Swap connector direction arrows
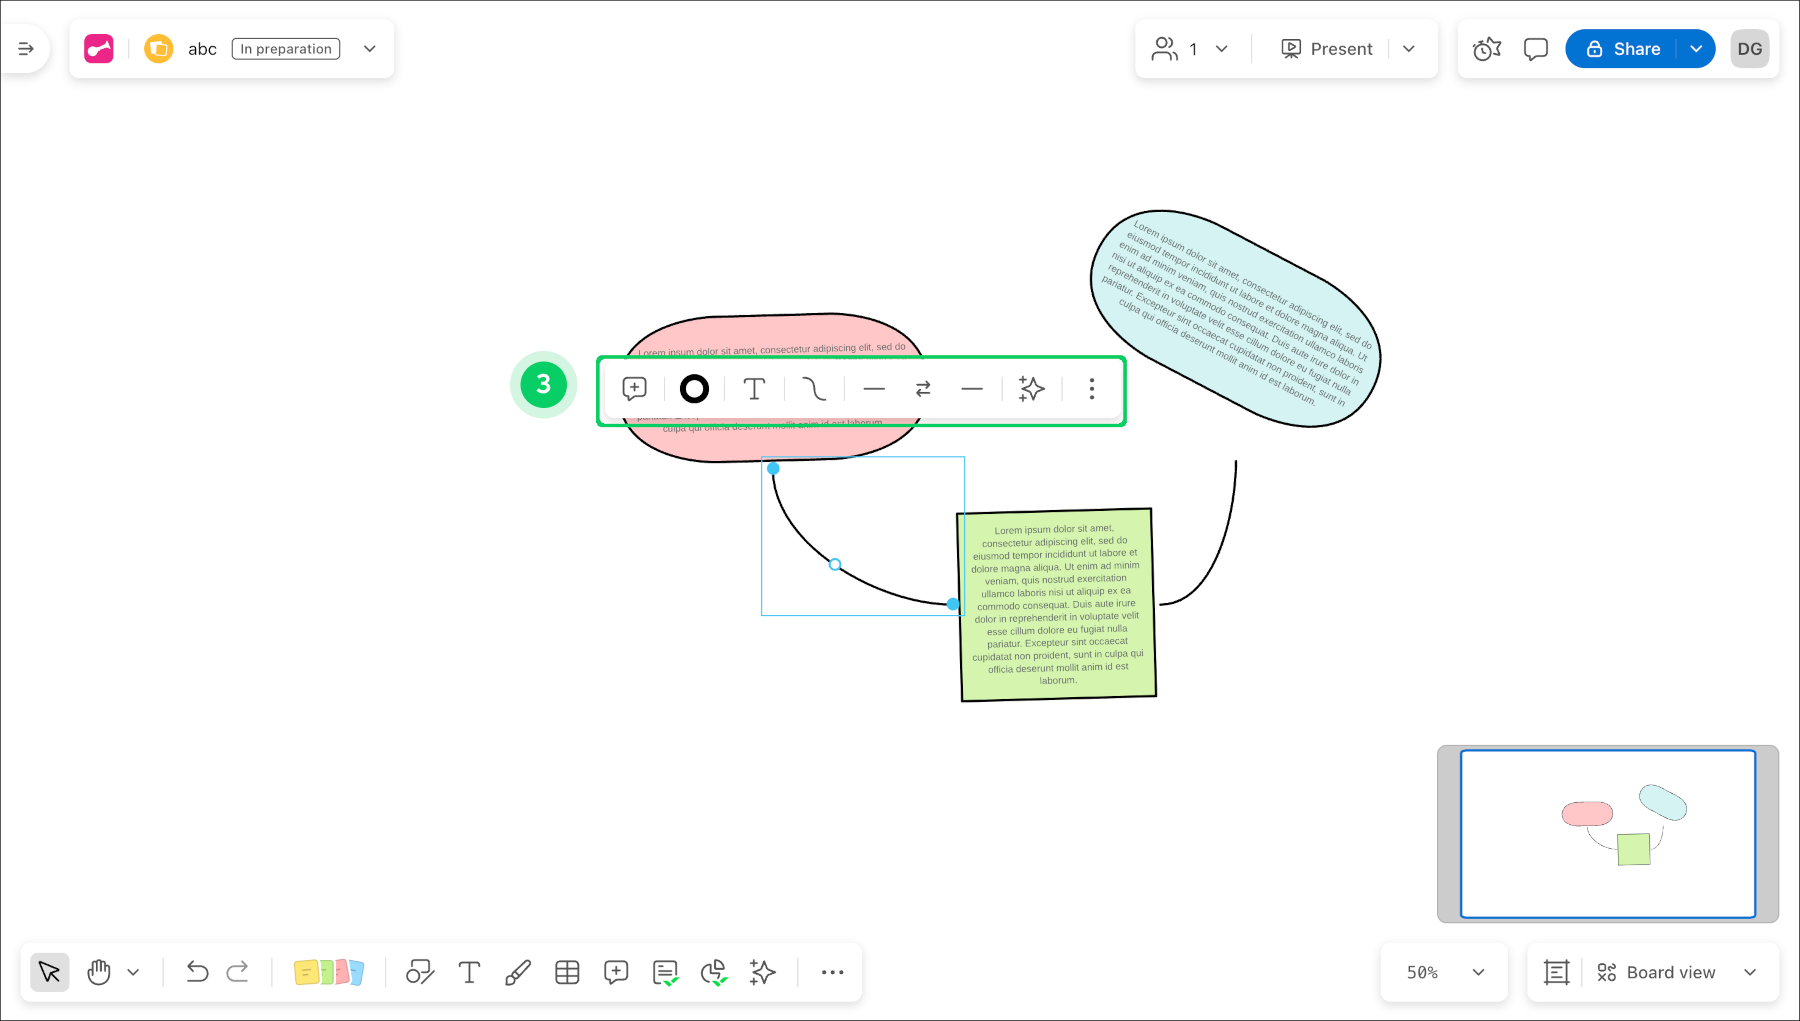The width and height of the screenshot is (1800, 1021). coord(923,389)
